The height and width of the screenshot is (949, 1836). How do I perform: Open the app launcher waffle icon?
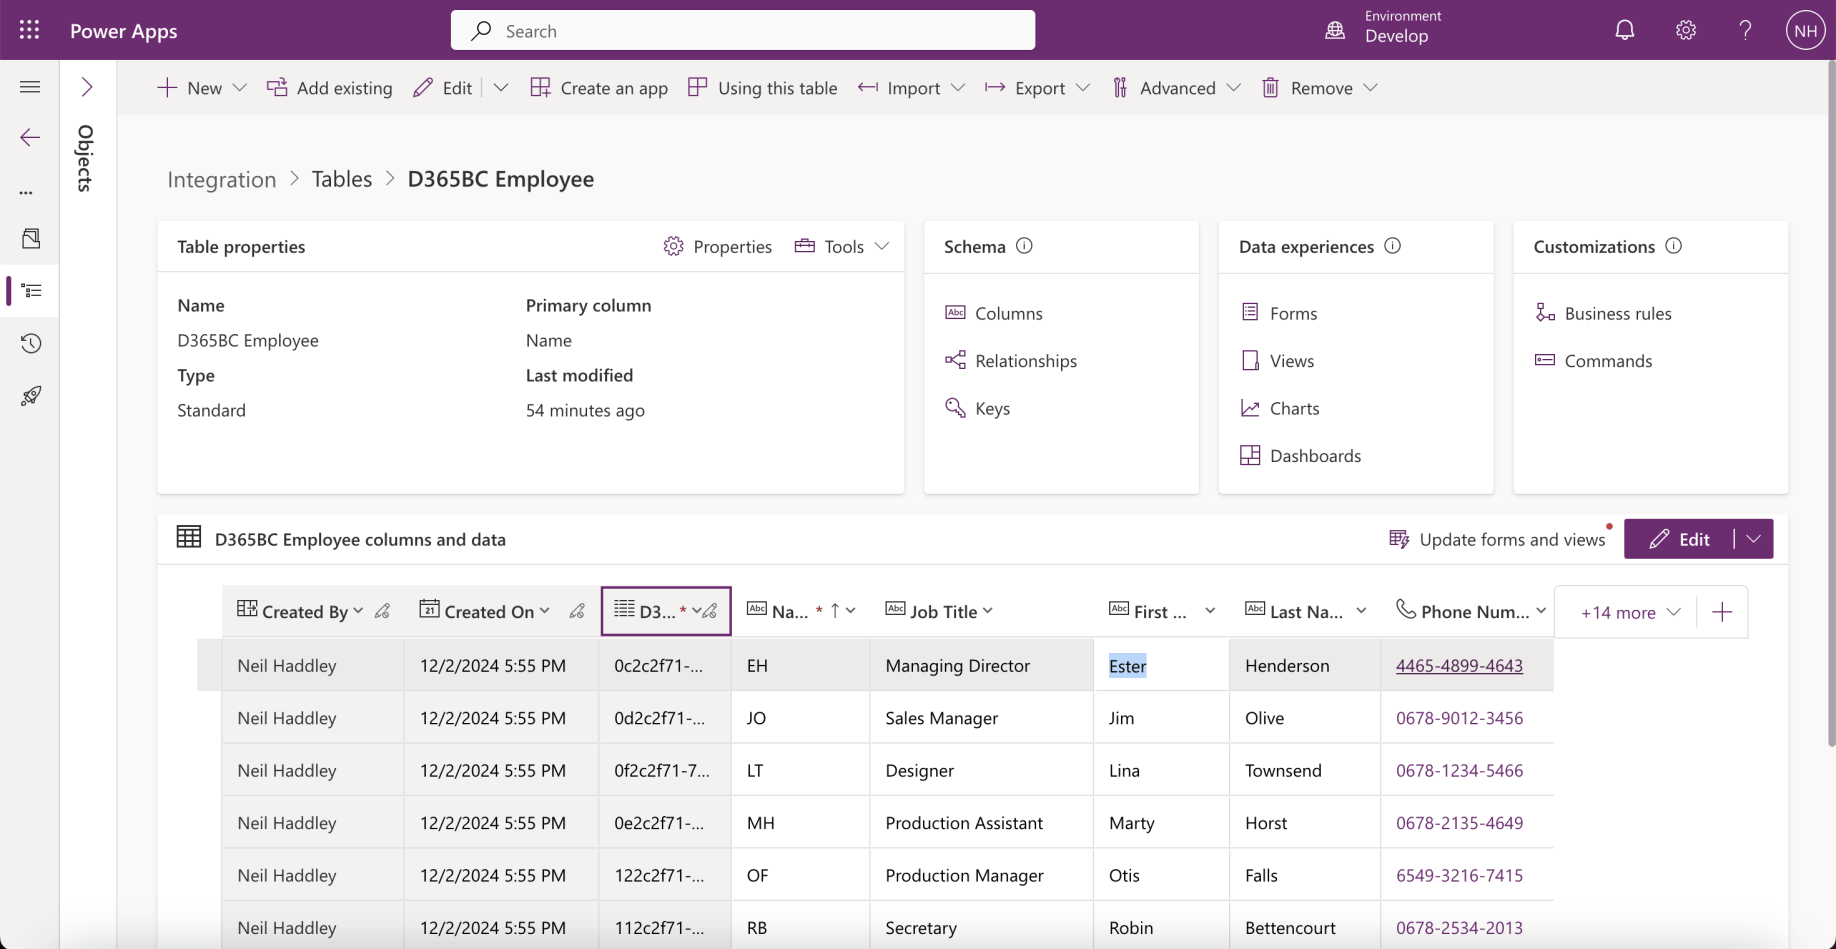[29, 30]
